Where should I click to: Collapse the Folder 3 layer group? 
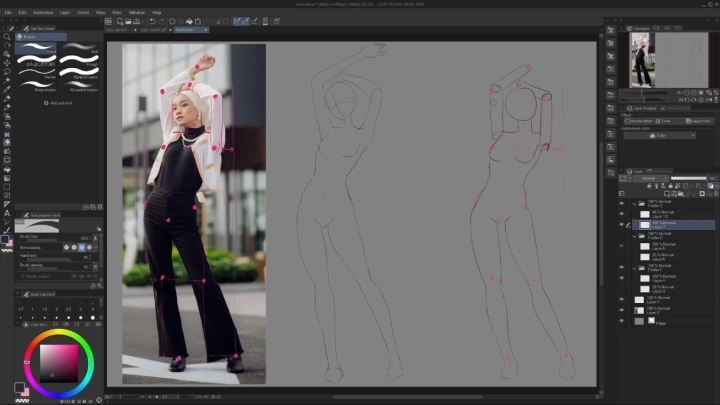634,202
